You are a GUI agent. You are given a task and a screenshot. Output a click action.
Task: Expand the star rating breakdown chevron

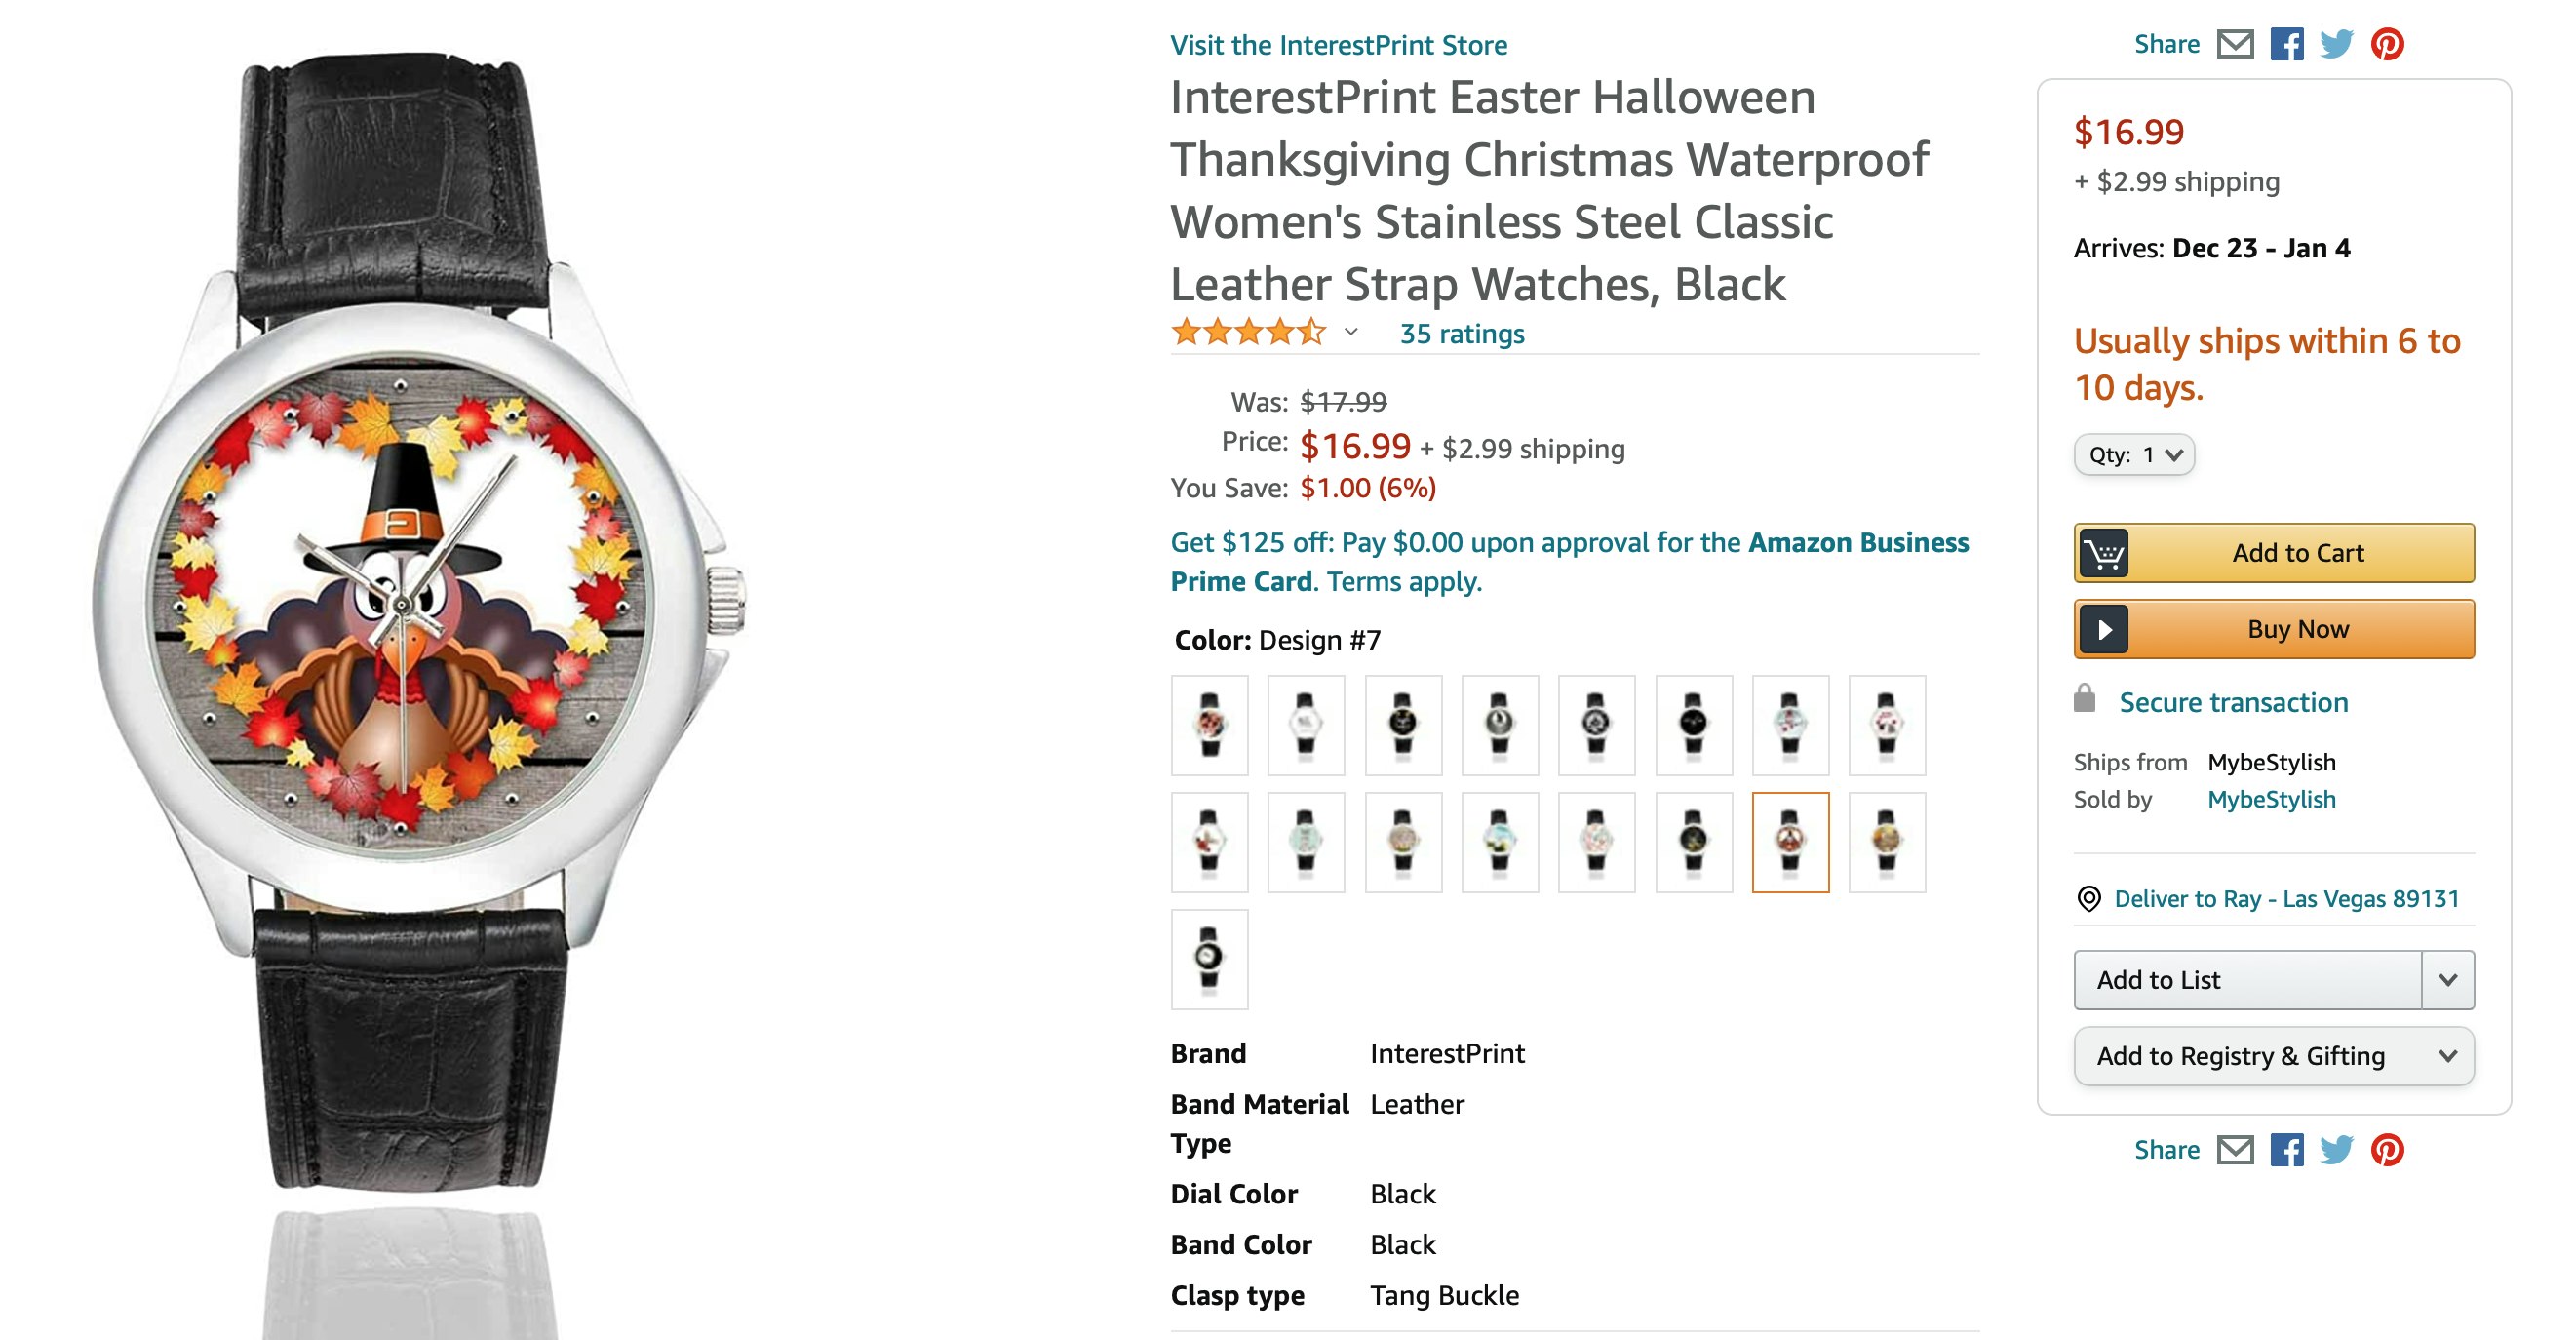(x=1351, y=333)
